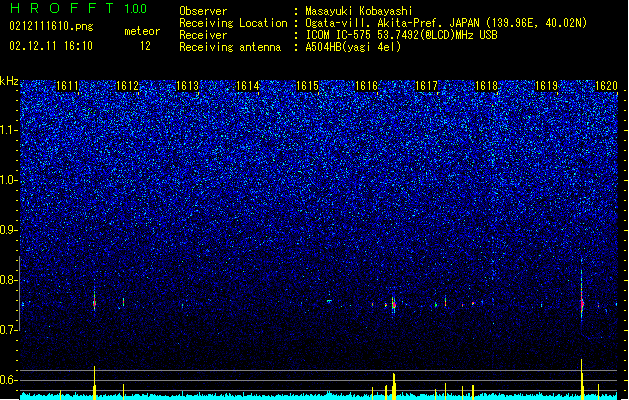Screen dimensions: 629x400
Task: Click the Receiving antenna label
Action: [x=230, y=47]
